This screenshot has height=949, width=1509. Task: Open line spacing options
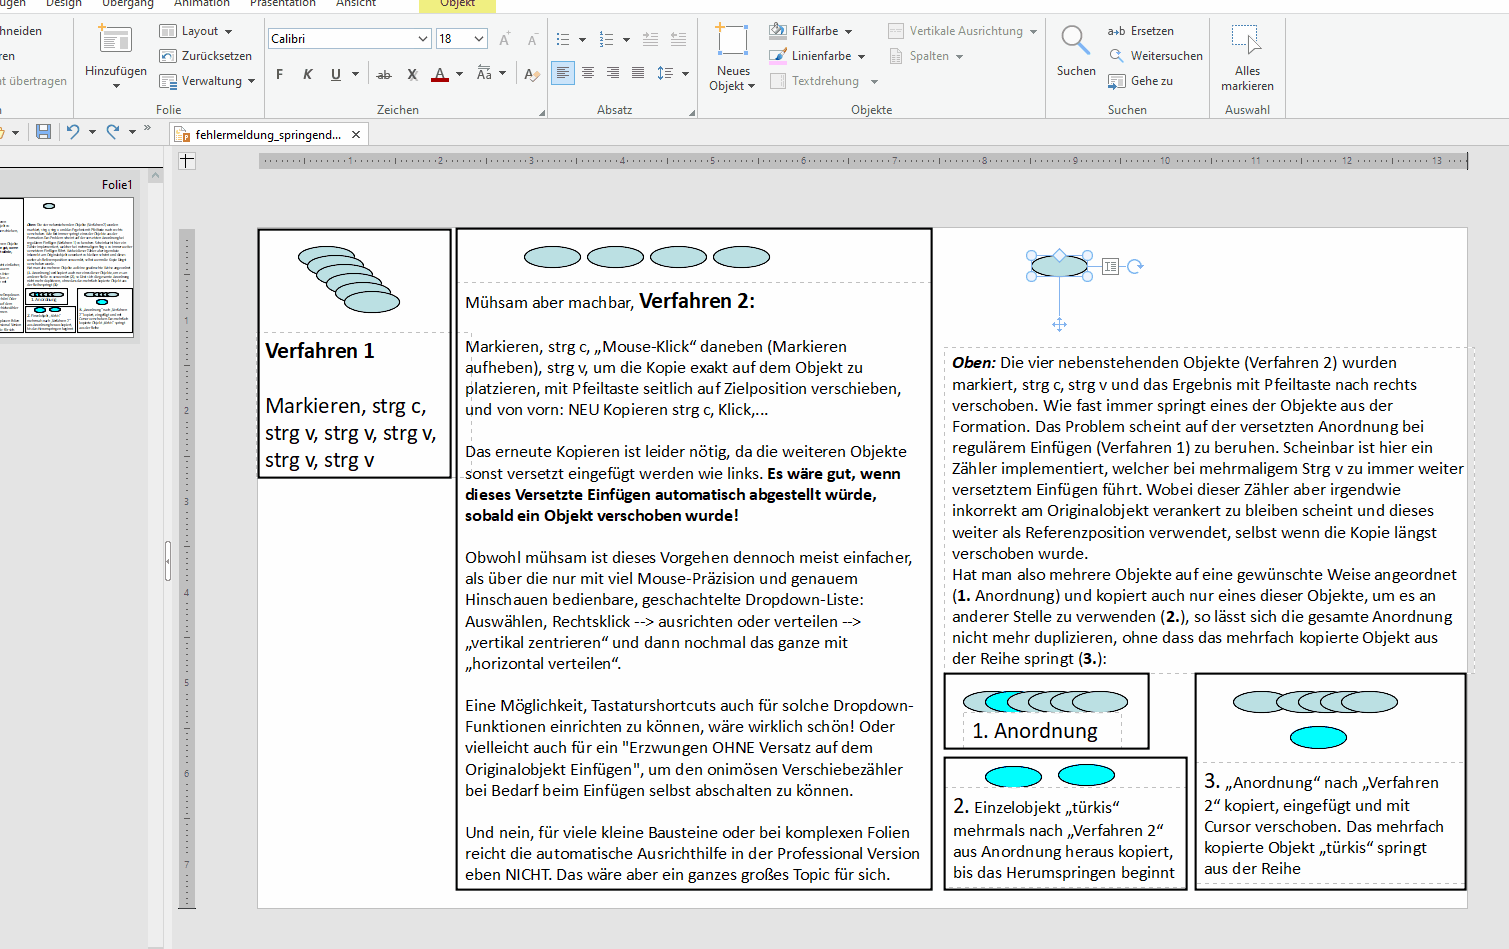point(665,73)
